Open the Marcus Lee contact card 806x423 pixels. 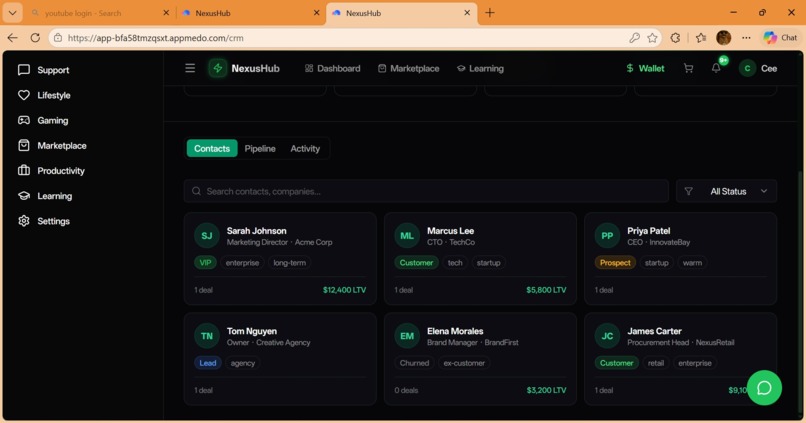click(480, 259)
